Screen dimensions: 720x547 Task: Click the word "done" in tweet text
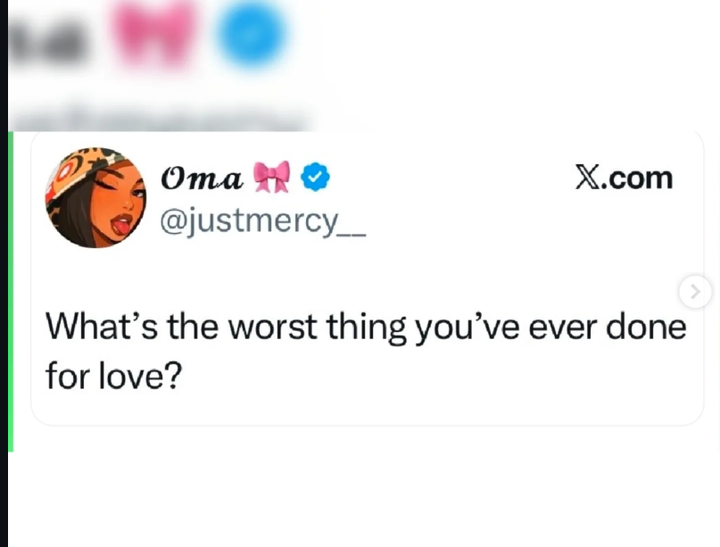[646, 328]
